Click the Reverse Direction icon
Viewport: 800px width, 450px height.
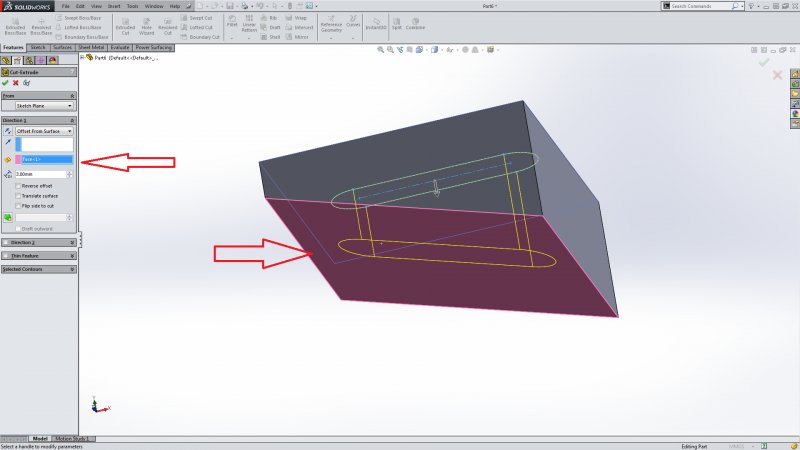(x=8, y=131)
